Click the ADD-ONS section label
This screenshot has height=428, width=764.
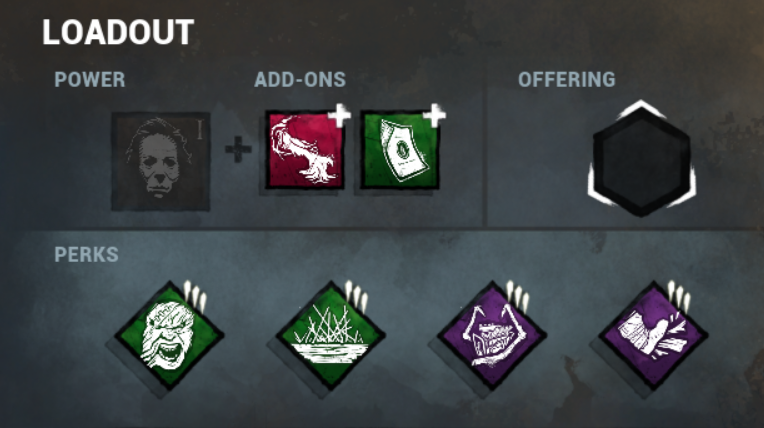[x=300, y=79]
